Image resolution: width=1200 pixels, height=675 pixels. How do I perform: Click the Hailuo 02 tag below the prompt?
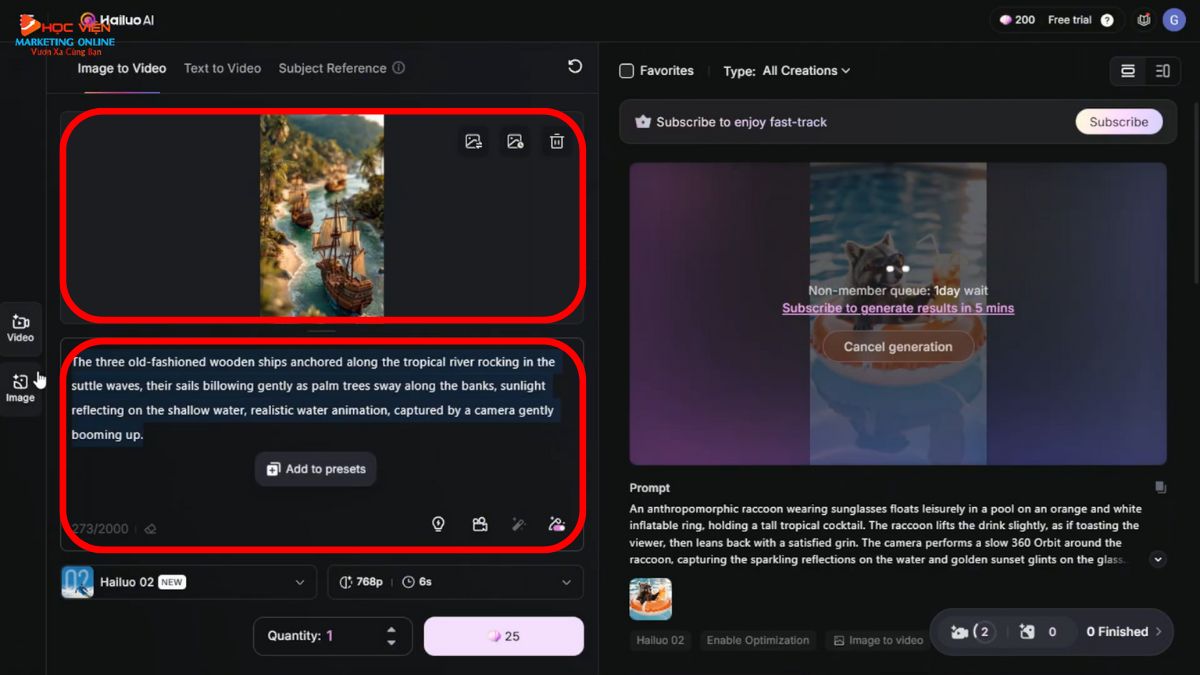point(661,640)
